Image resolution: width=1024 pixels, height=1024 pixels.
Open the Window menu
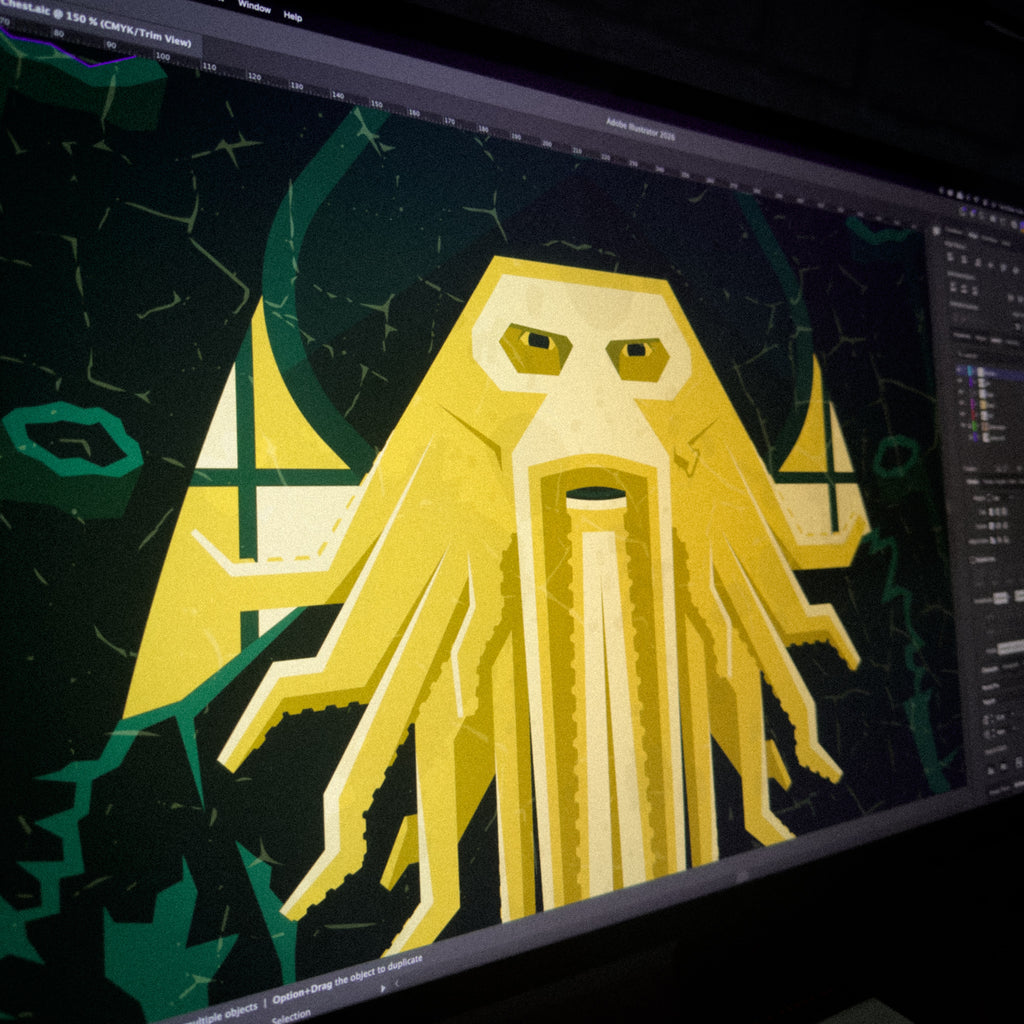(x=254, y=7)
